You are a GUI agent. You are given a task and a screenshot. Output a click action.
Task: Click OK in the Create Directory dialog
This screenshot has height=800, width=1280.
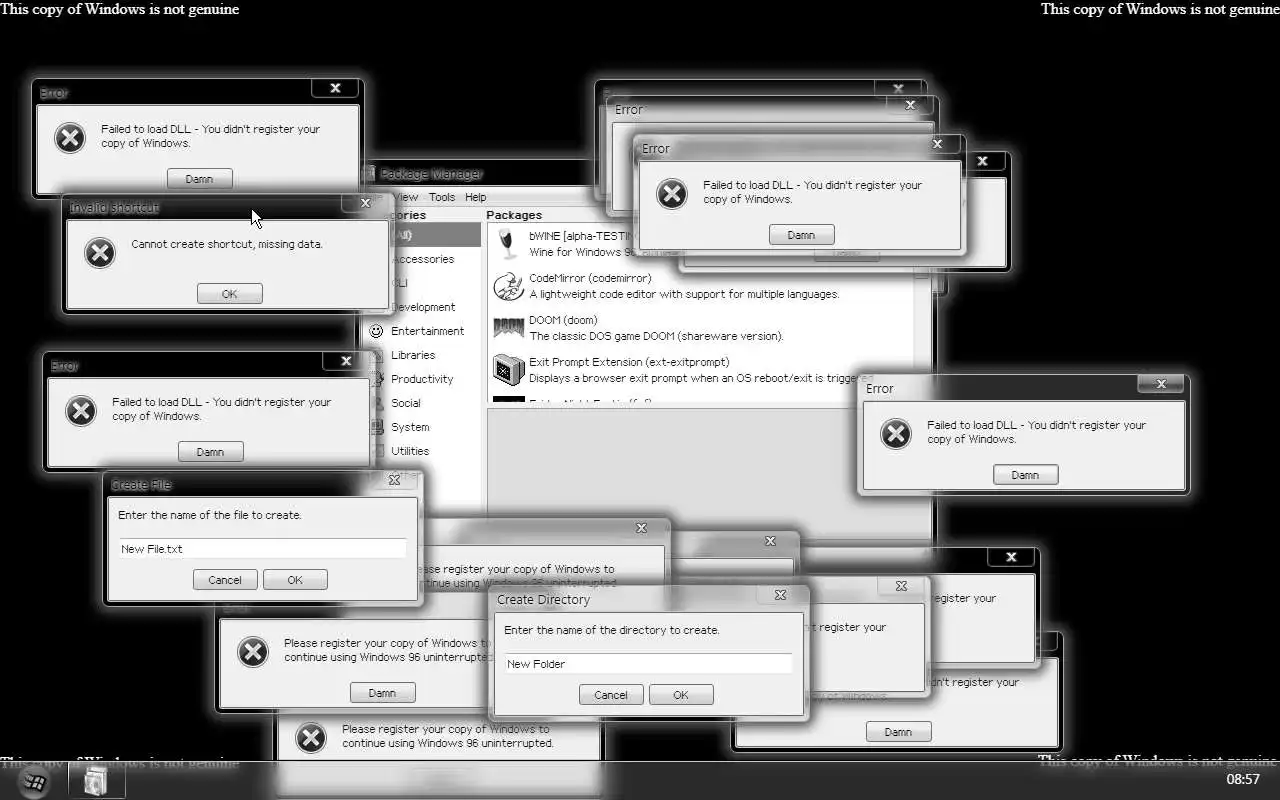coord(681,695)
